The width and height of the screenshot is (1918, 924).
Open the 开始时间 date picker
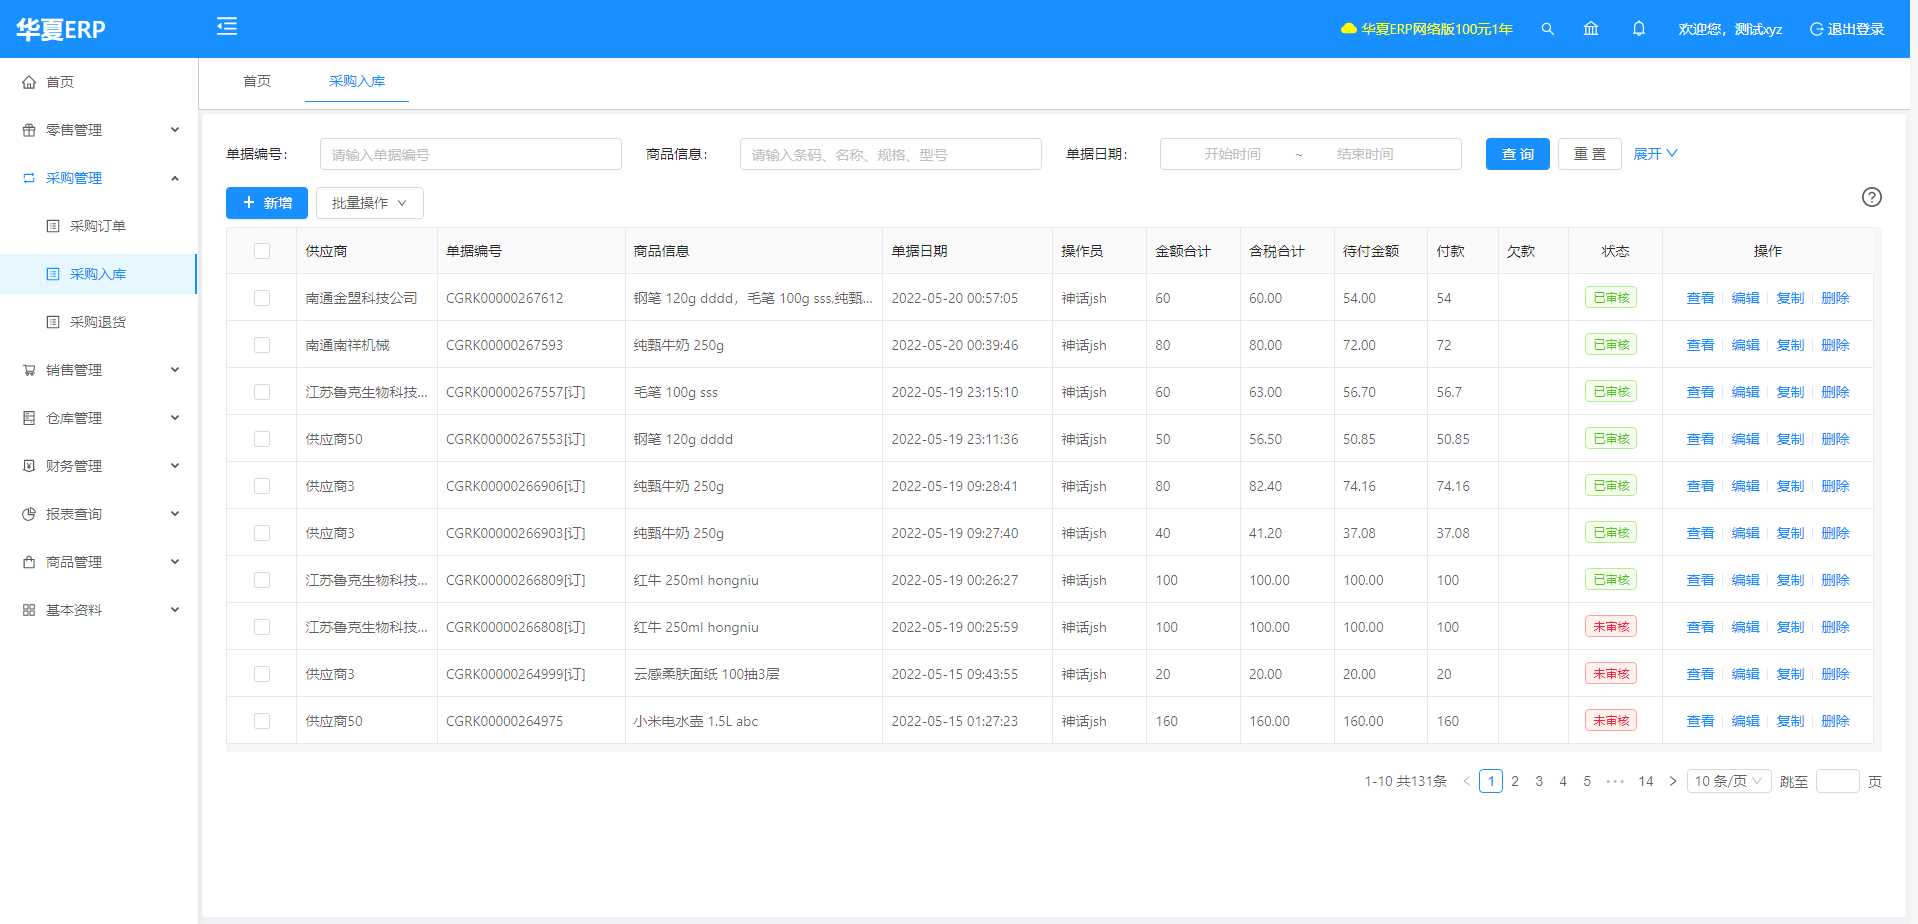[x=1232, y=154]
